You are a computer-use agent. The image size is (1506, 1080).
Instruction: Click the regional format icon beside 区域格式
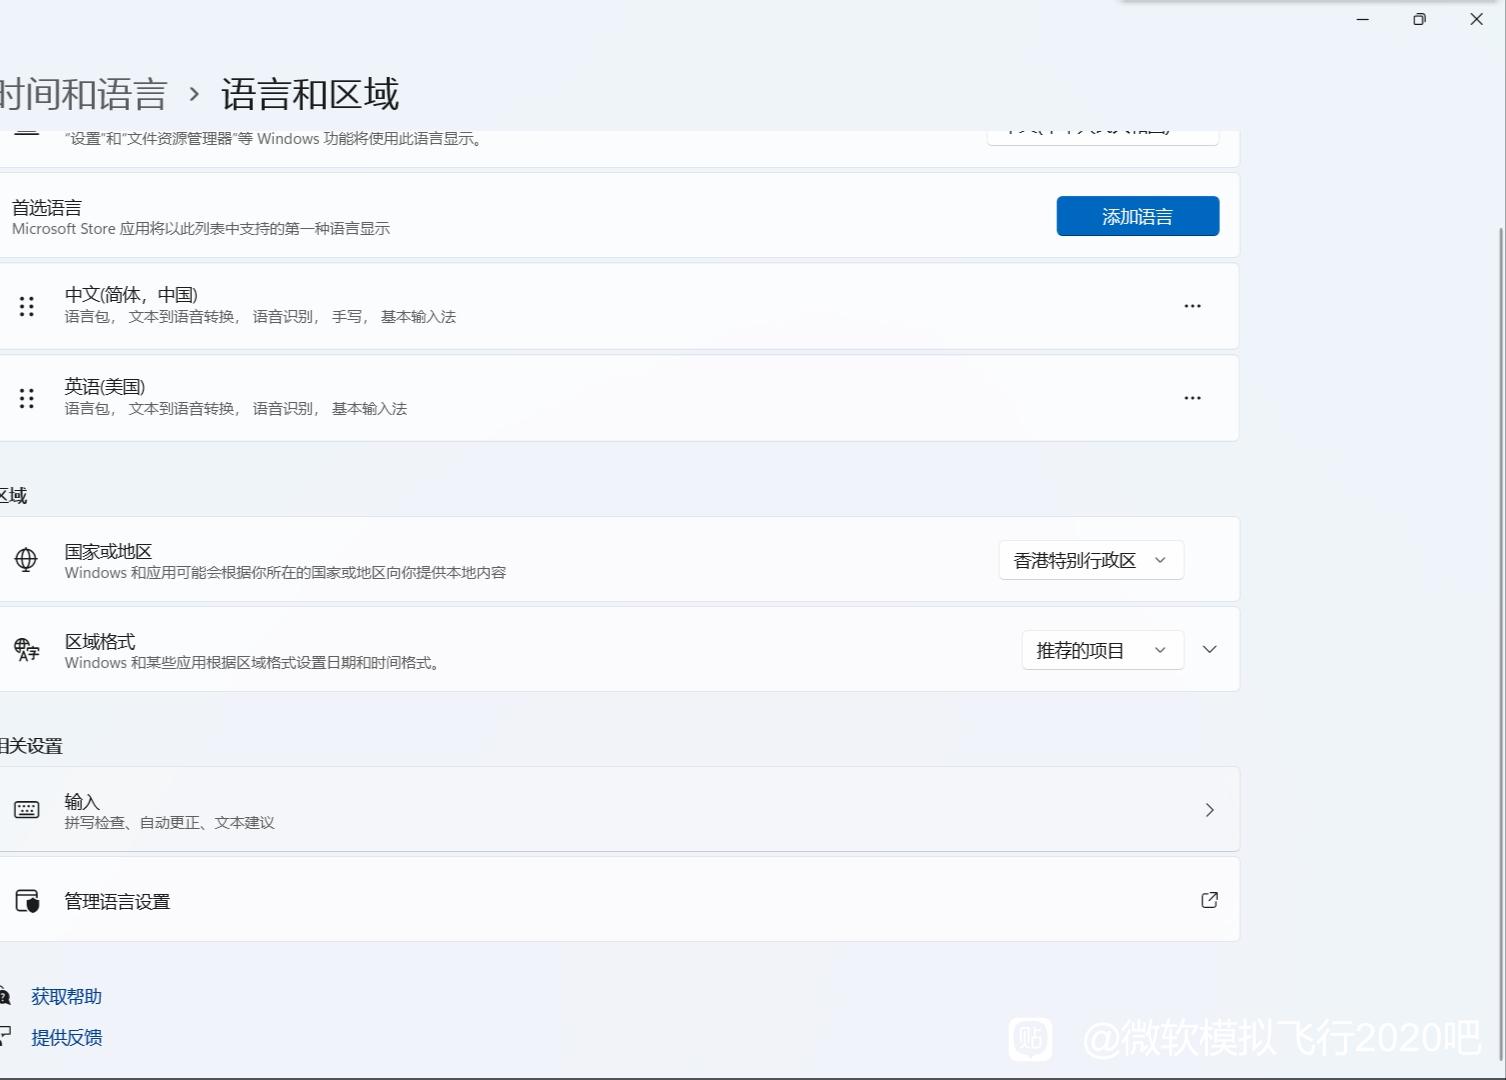click(26, 649)
